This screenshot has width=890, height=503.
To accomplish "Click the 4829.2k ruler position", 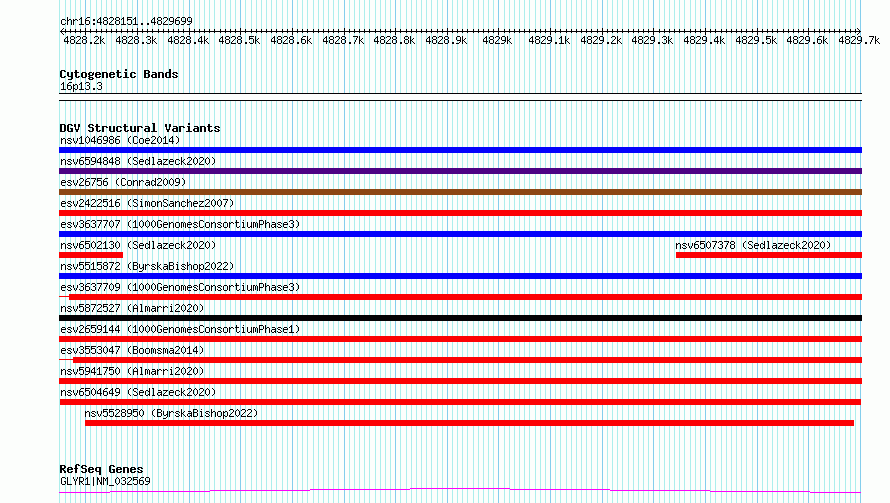I will pos(601,40).
